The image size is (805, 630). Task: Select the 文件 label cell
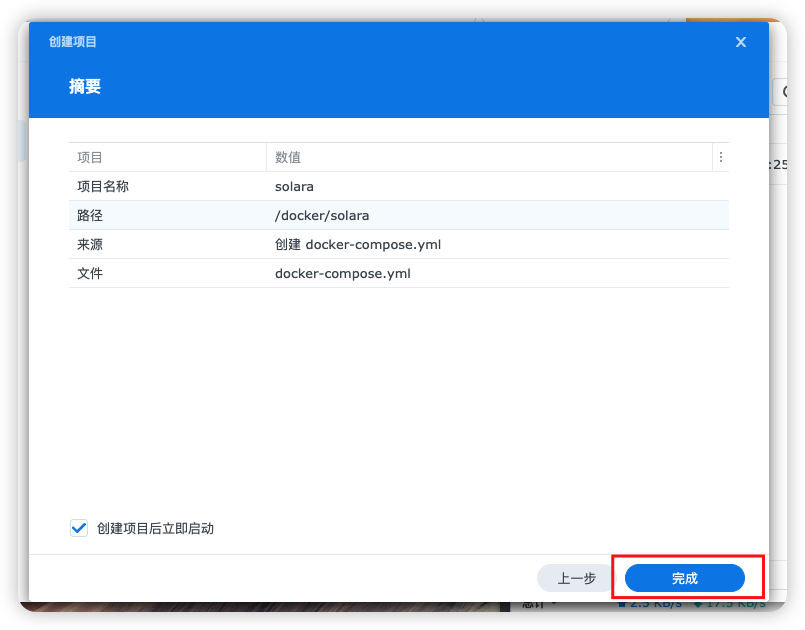coord(90,273)
